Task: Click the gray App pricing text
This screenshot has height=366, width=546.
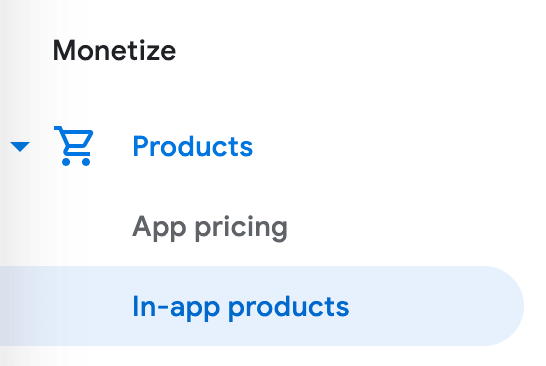Action: 210,227
